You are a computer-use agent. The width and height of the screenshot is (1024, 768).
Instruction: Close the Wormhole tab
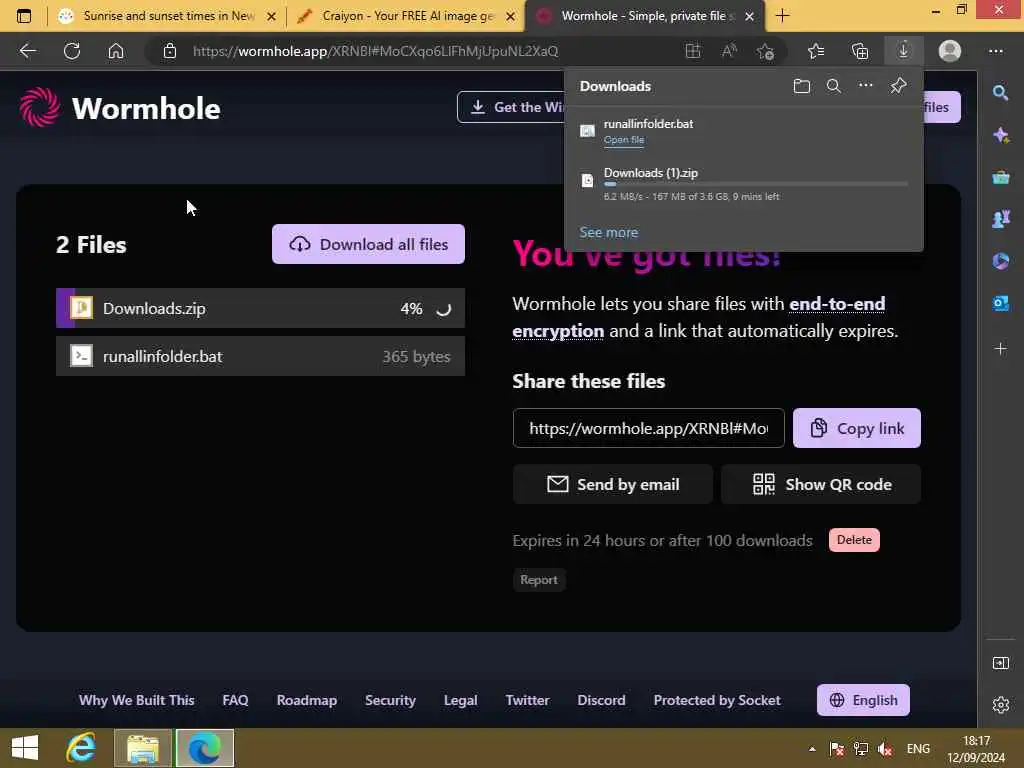coord(750,16)
